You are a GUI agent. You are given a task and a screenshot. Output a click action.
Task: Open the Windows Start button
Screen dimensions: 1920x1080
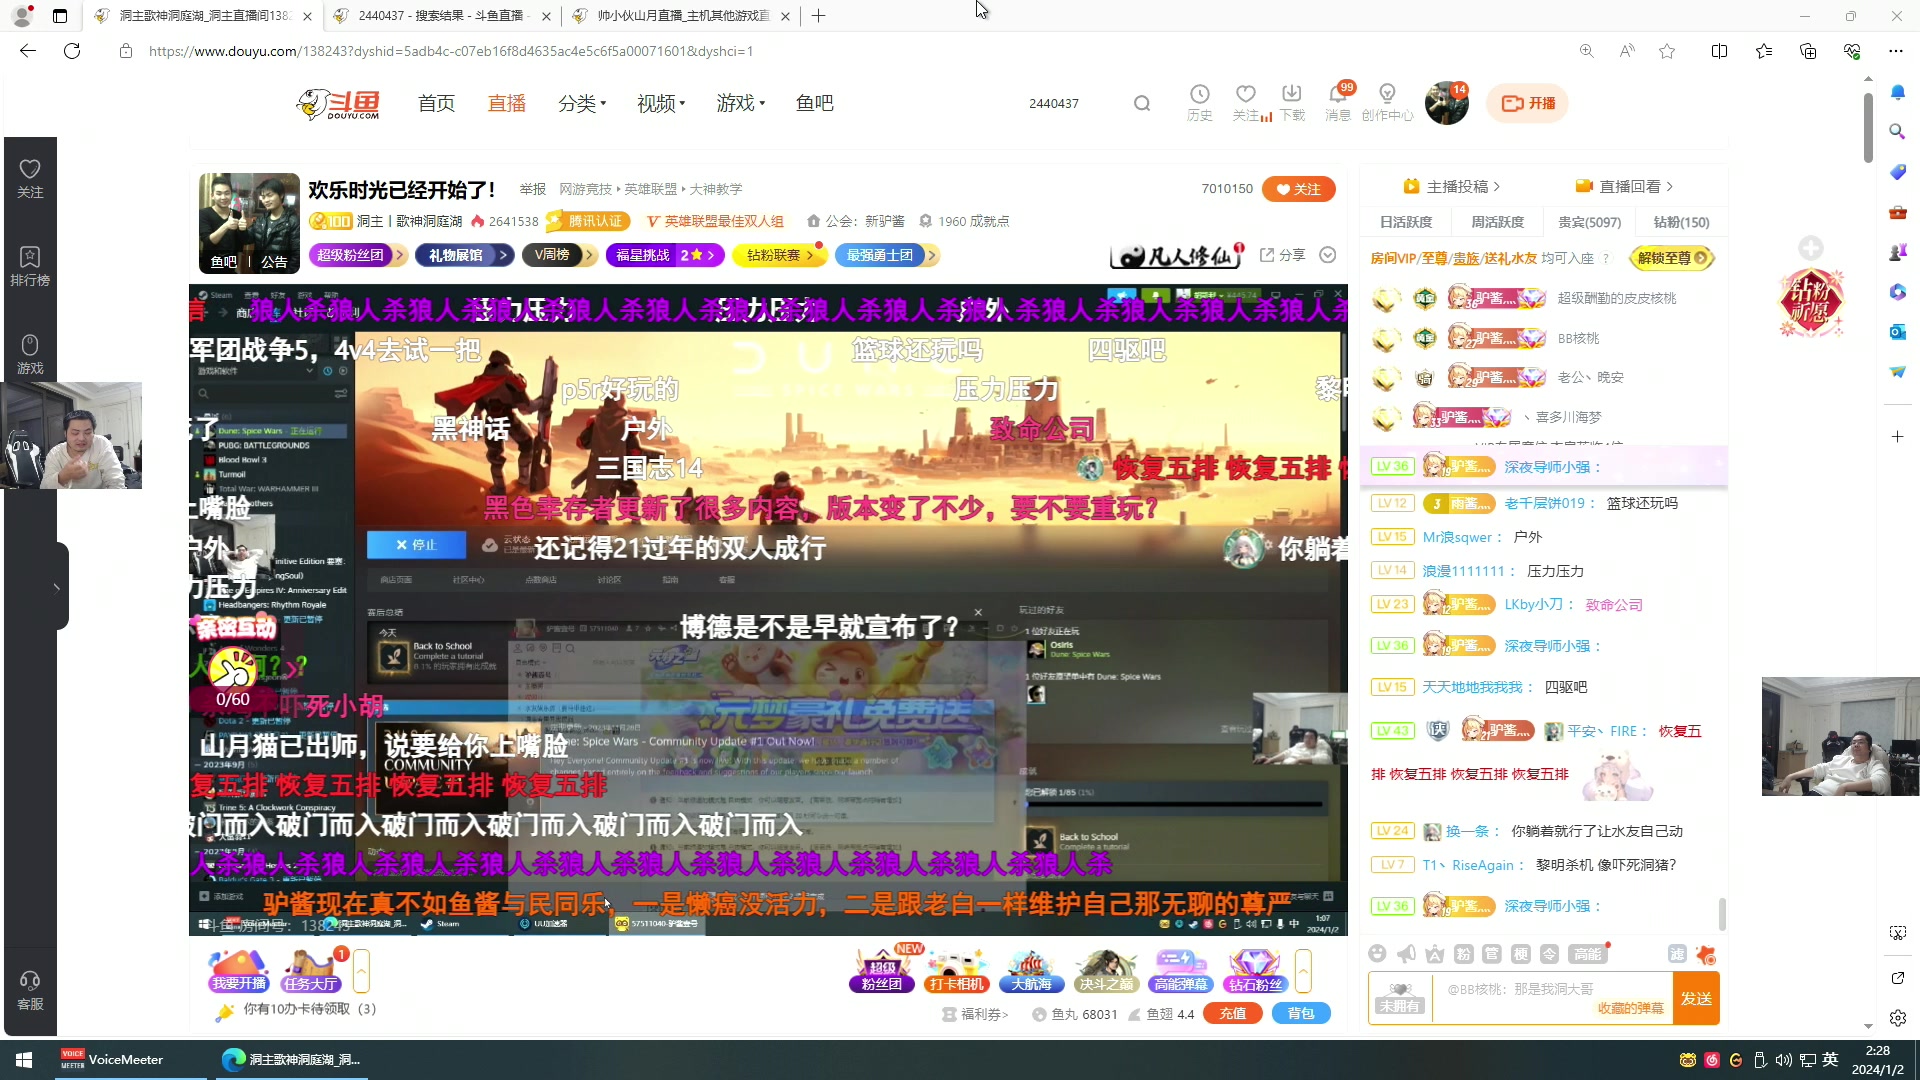(24, 1060)
